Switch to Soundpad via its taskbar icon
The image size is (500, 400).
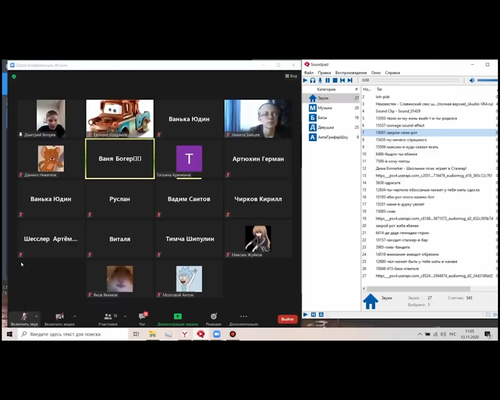(201, 334)
